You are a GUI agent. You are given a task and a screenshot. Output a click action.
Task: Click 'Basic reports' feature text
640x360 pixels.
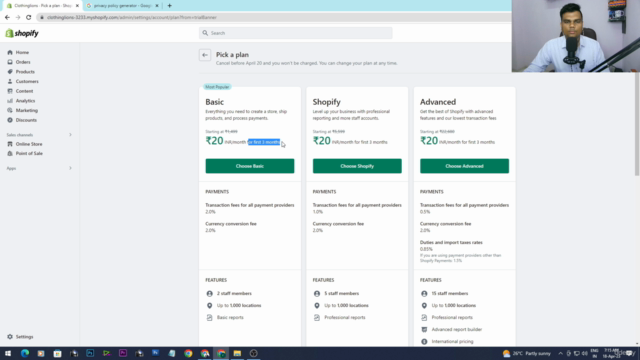pyautogui.click(x=230, y=318)
